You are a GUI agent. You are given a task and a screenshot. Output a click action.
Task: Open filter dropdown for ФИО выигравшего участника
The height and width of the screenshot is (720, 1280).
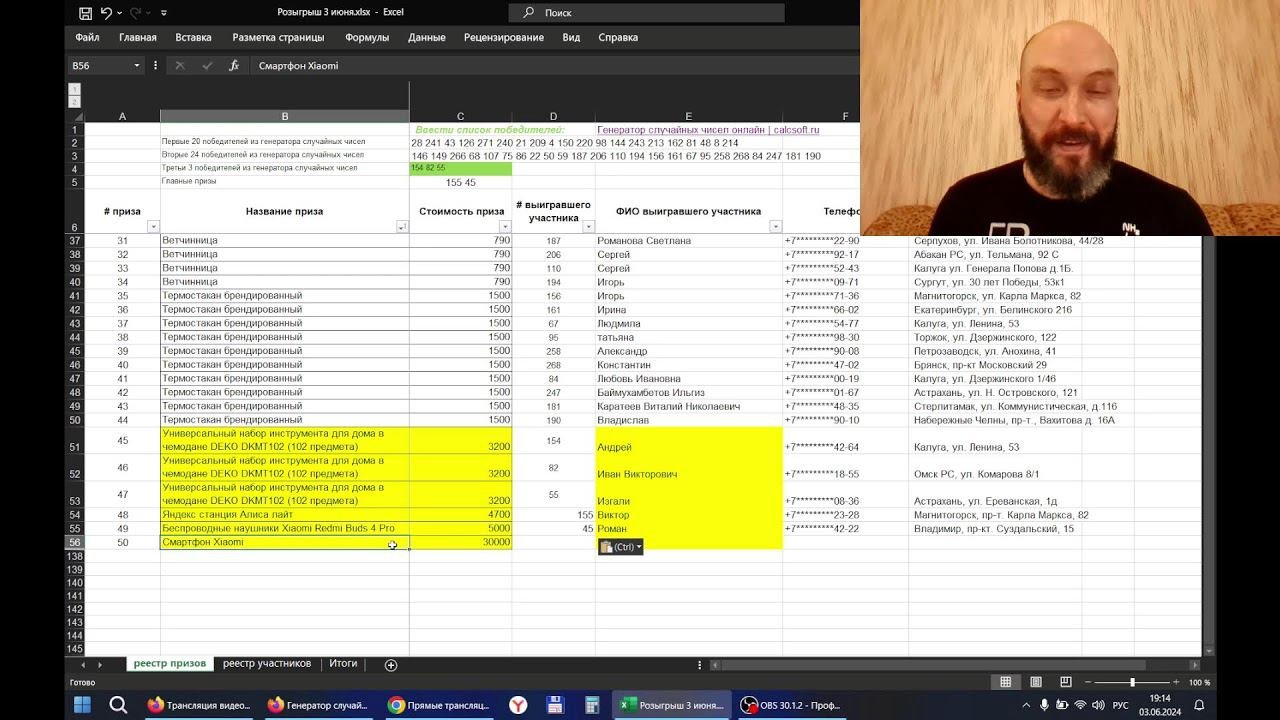(x=776, y=227)
